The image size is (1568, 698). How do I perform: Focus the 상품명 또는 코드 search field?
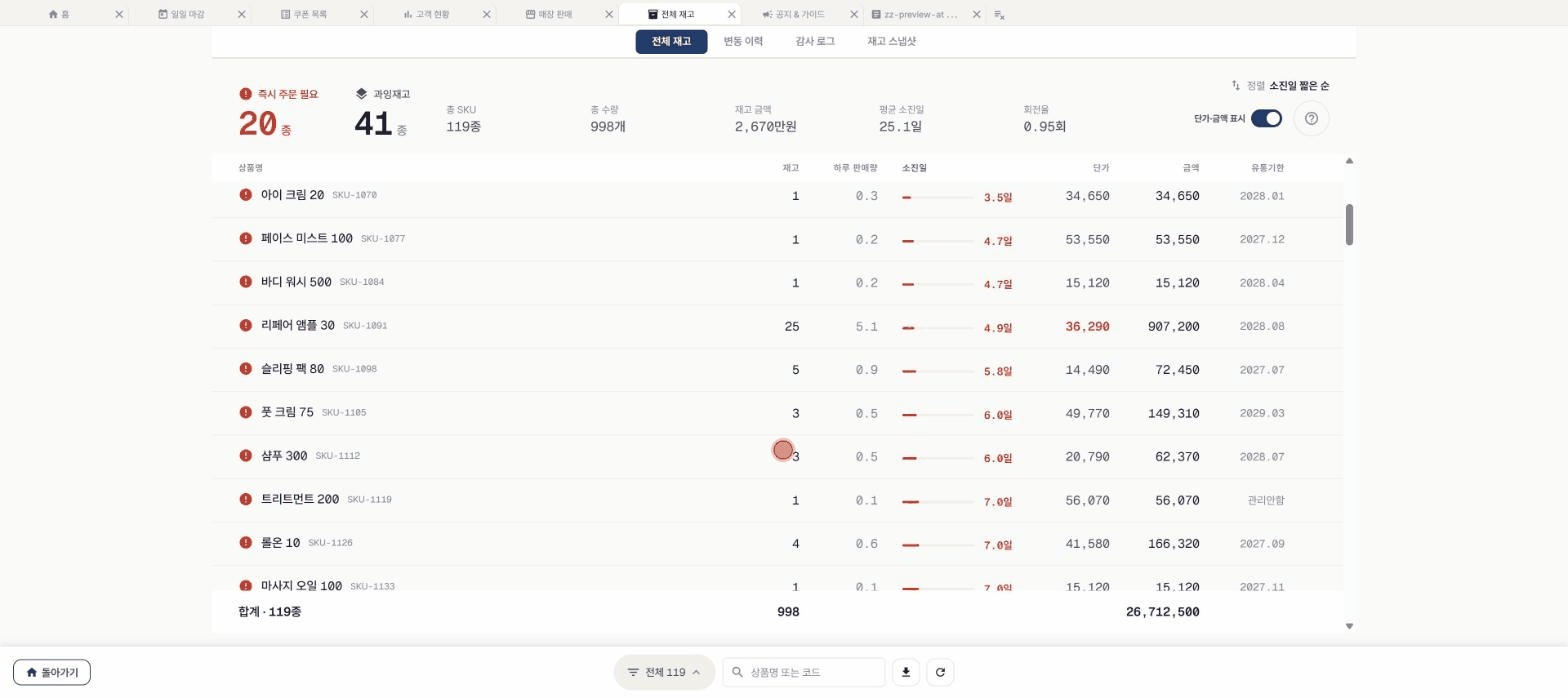804,672
